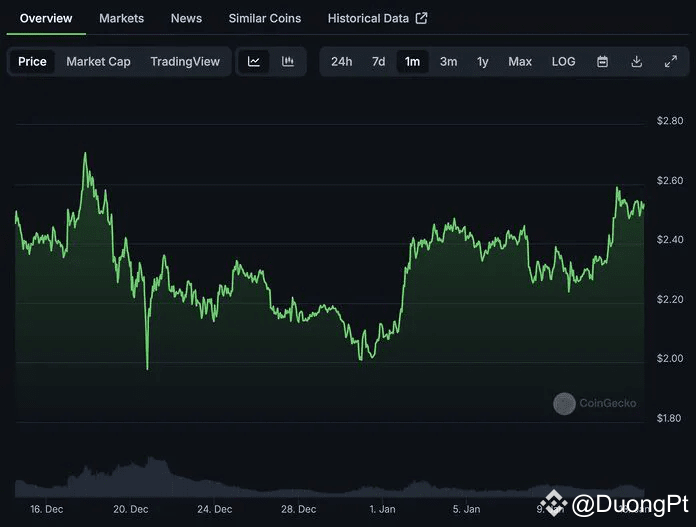Show 1y price history
Screen dimensions: 696x527
(x=482, y=62)
